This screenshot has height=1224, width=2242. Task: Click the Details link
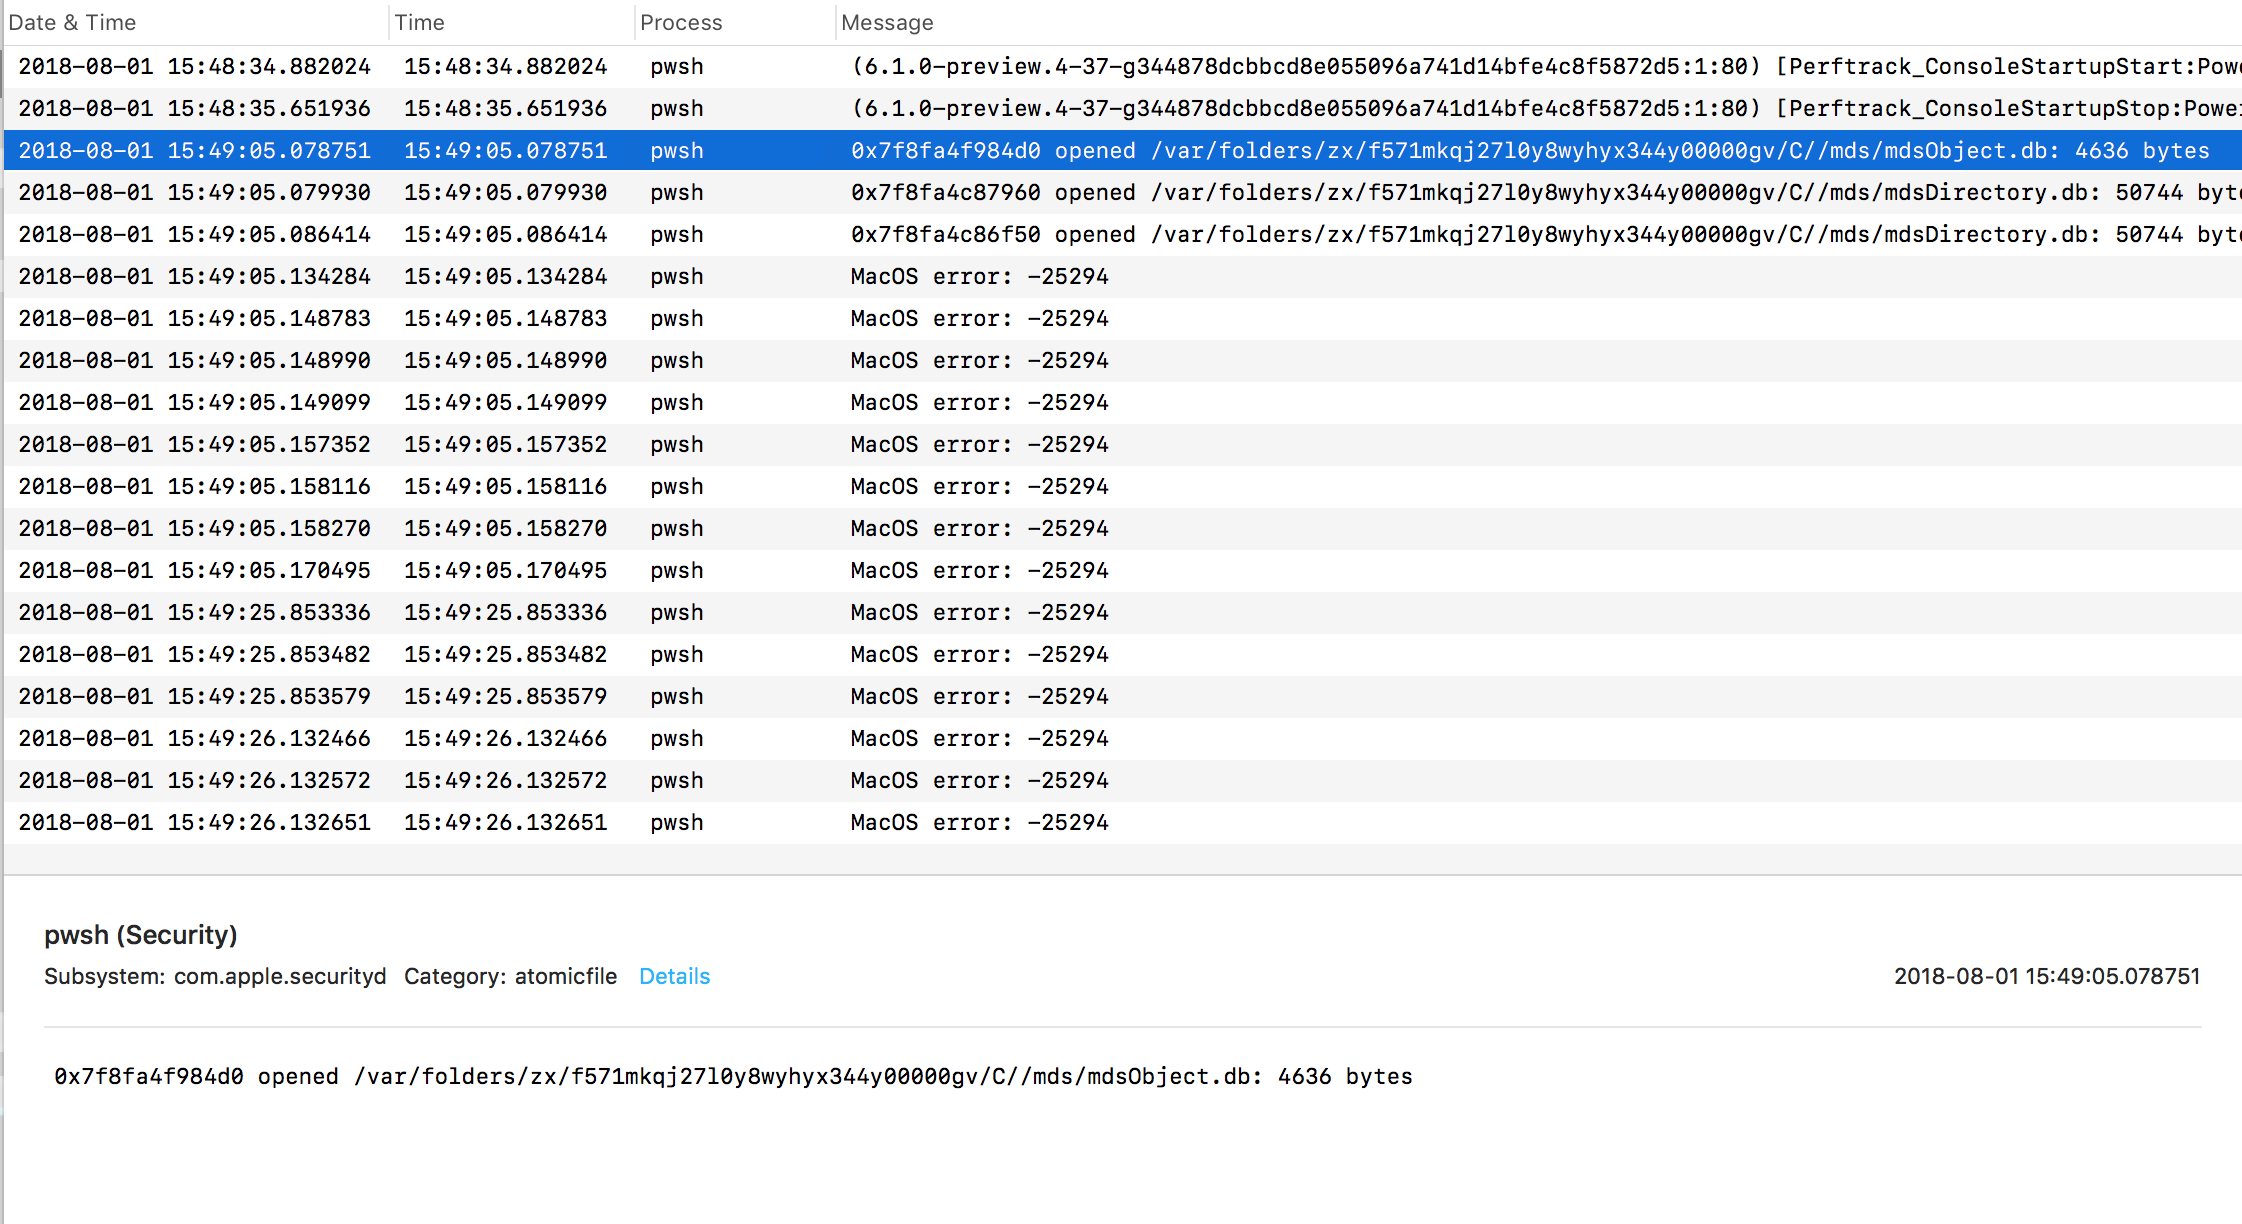(x=674, y=976)
